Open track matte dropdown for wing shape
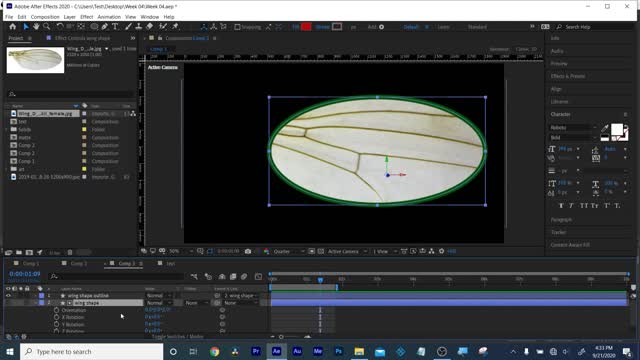The width and height of the screenshot is (640, 360). (x=197, y=303)
